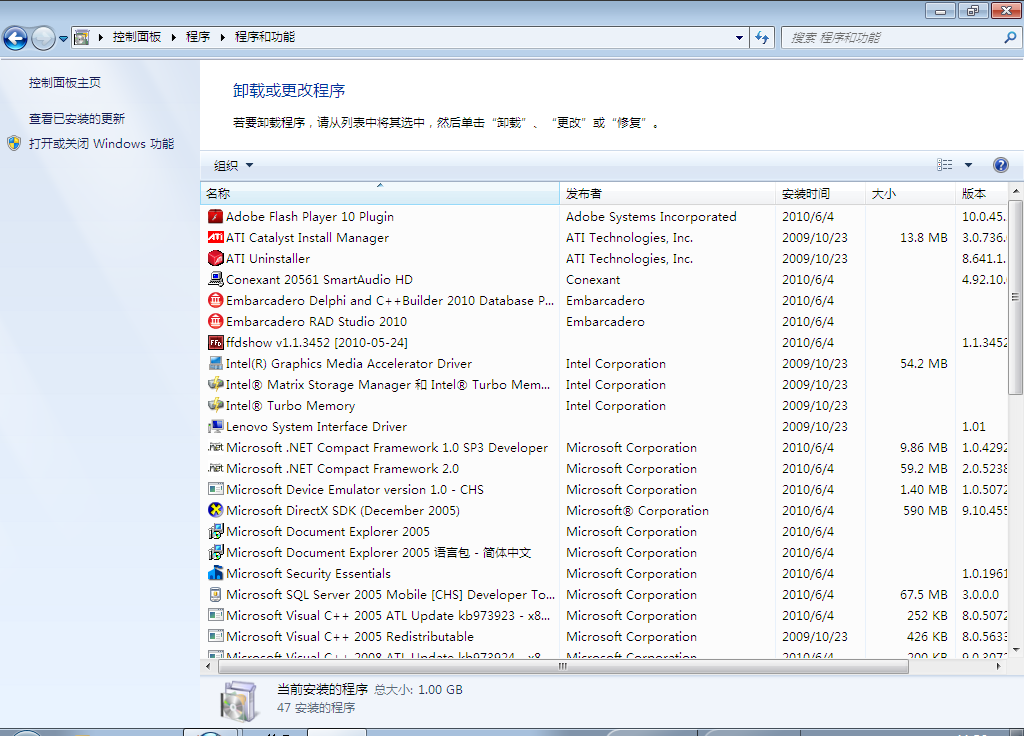Click the Microsoft Device Emulator icon
Image resolution: width=1024 pixels, height=736 pixels.
tap(216, 489)
